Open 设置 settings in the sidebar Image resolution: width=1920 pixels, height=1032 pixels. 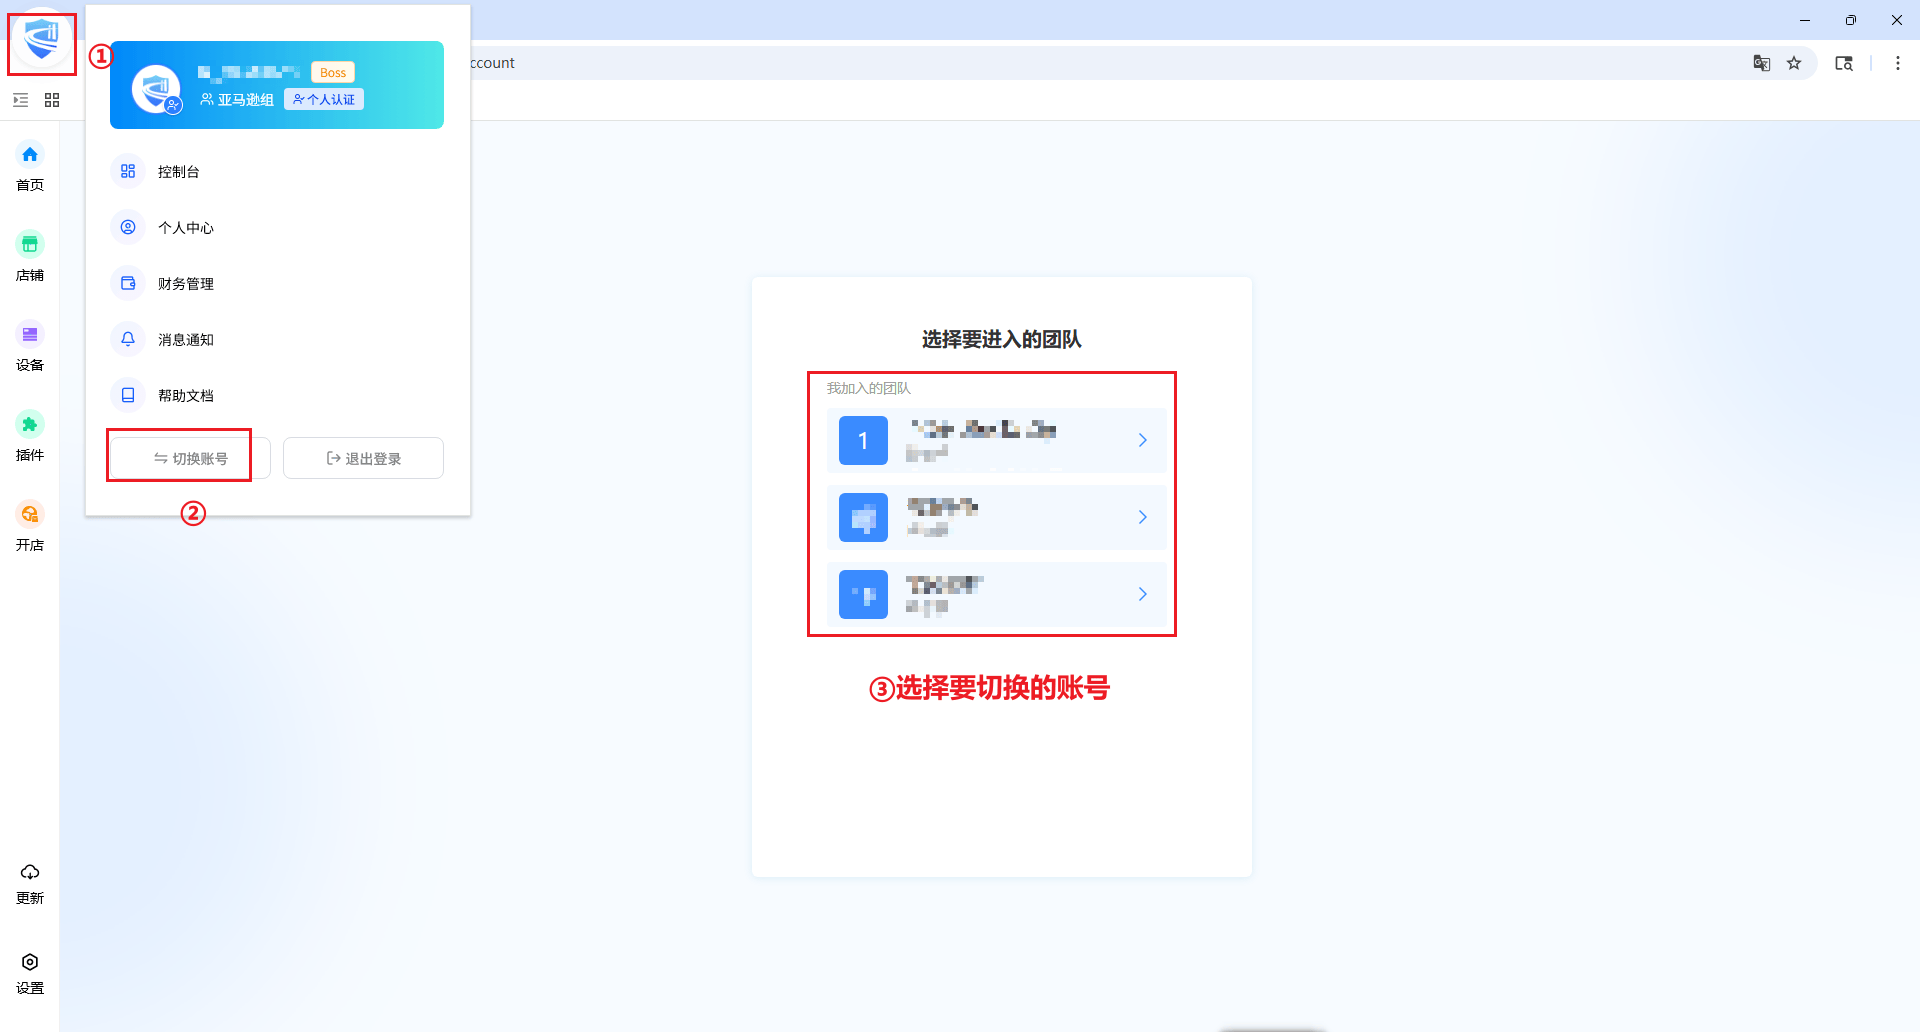coord(30,963)
